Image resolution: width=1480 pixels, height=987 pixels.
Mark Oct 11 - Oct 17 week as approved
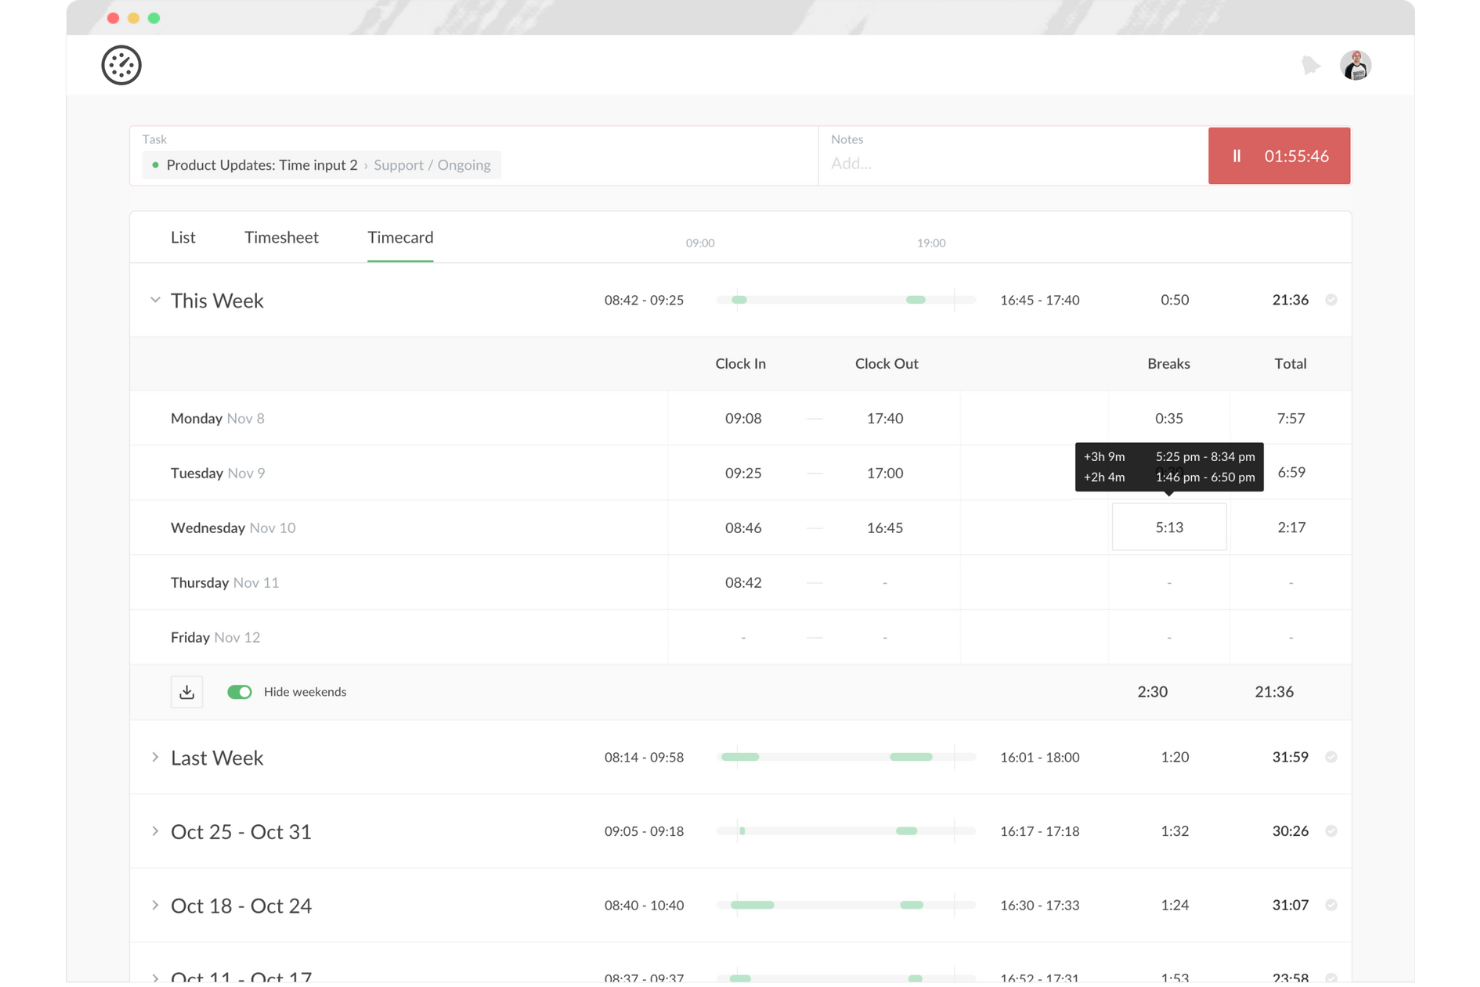tap(1332, 977)
